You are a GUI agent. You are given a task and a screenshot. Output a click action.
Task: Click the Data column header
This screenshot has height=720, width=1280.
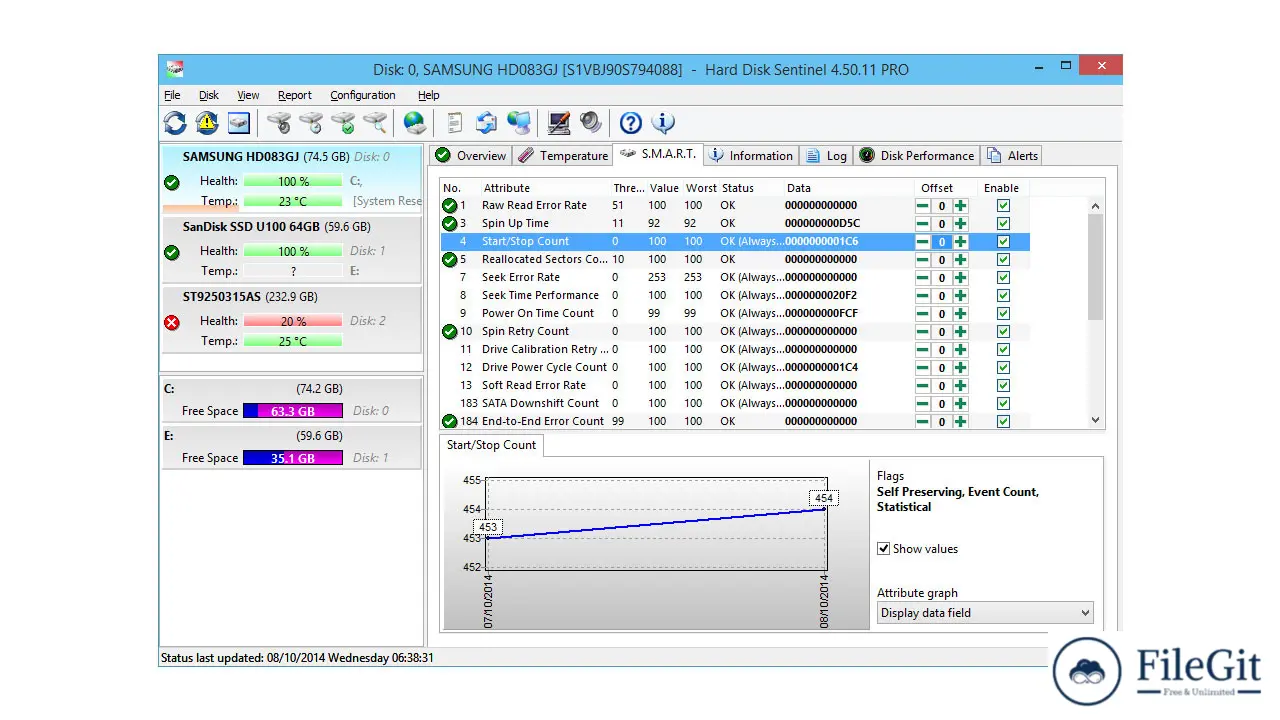799,188
